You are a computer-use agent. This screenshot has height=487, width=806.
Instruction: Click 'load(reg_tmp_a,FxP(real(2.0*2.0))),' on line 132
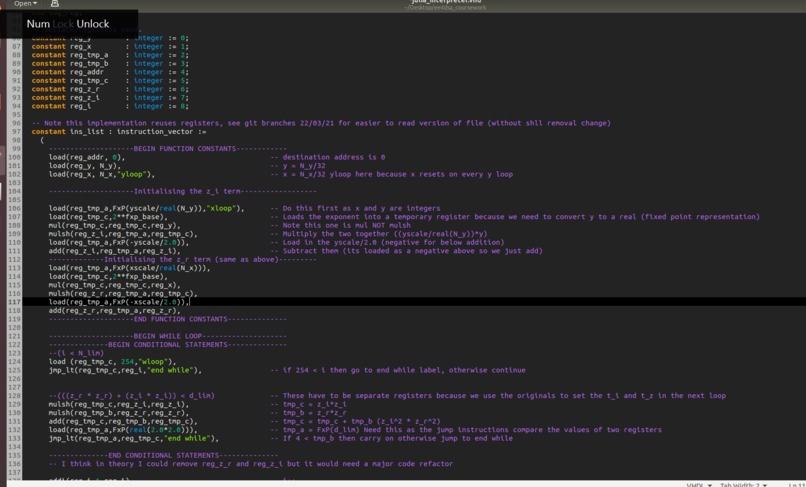[123, 430]
